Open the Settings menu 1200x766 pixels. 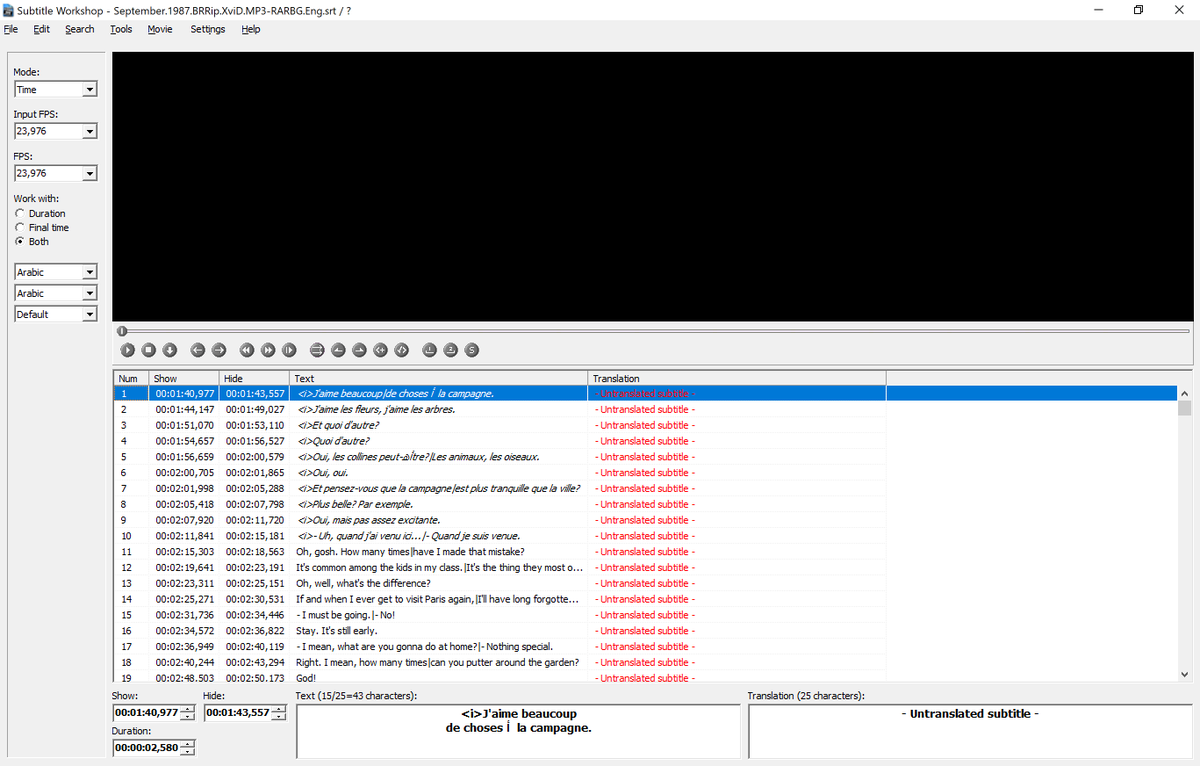click(208, 29)
